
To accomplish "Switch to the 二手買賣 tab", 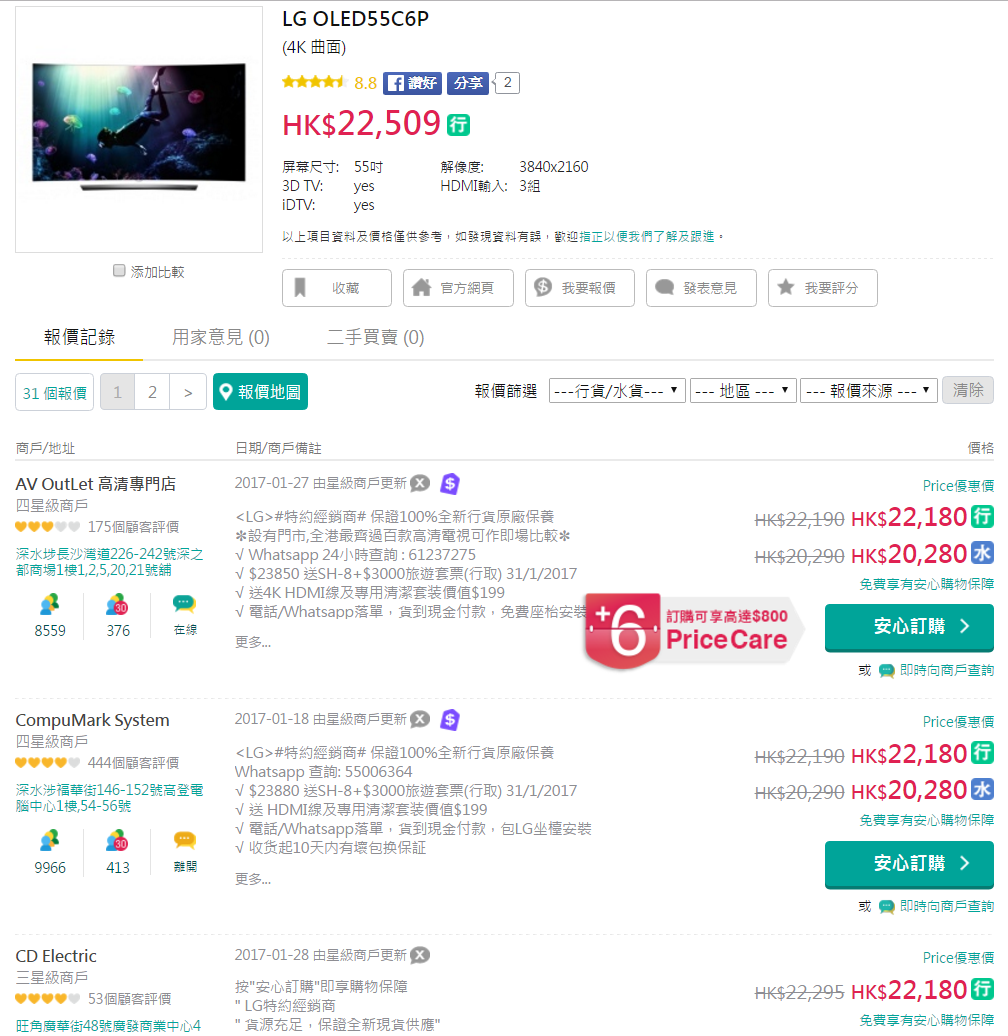I will pos(375,338).
